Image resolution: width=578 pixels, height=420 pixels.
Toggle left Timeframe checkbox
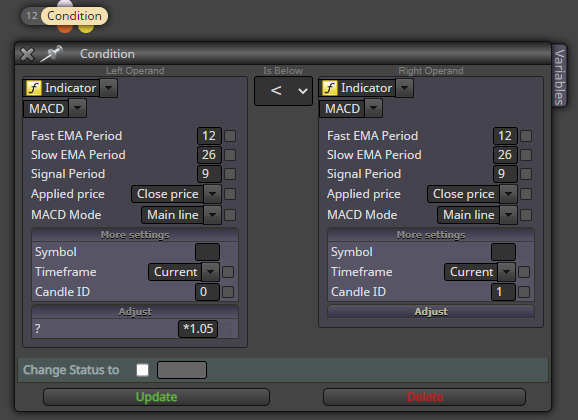pos(228,272)
